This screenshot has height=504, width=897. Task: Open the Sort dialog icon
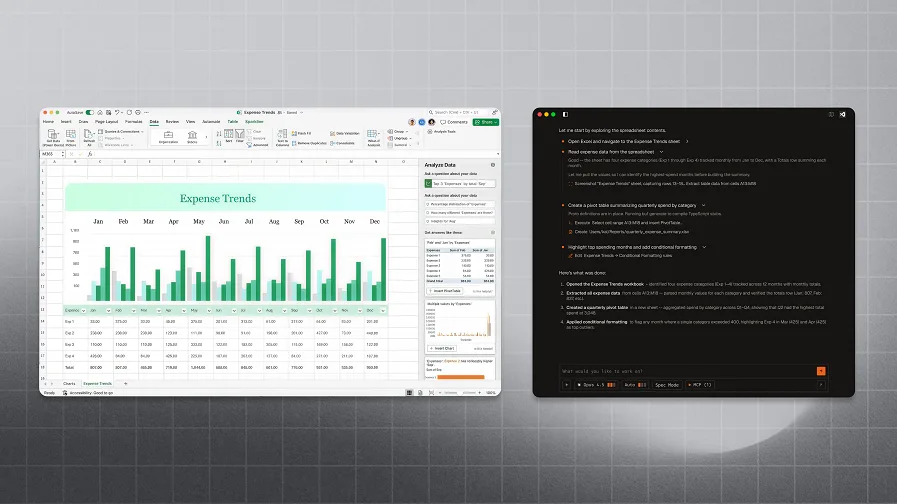pyautogui.click(x=229, y=136)
